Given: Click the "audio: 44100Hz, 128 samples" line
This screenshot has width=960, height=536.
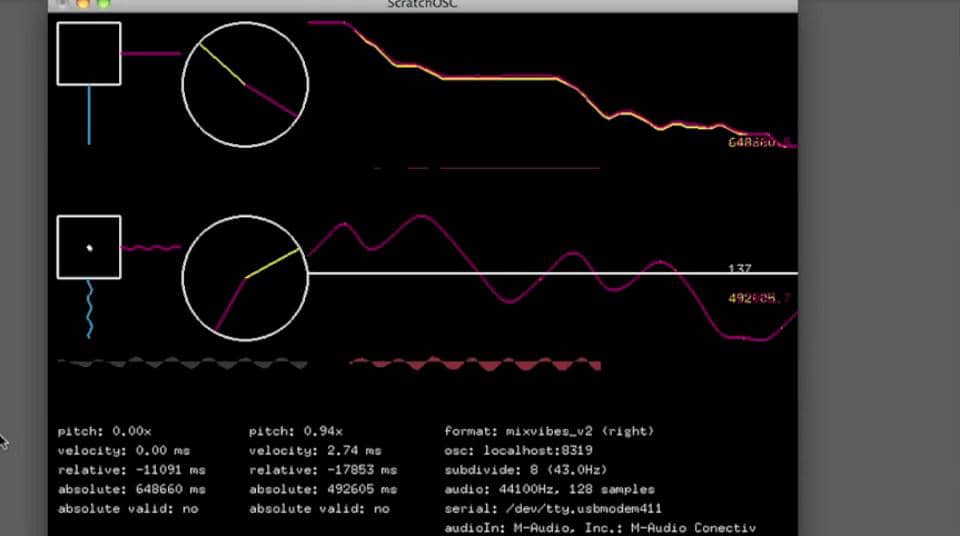Looking at the screenshot, I should point(550,489).
